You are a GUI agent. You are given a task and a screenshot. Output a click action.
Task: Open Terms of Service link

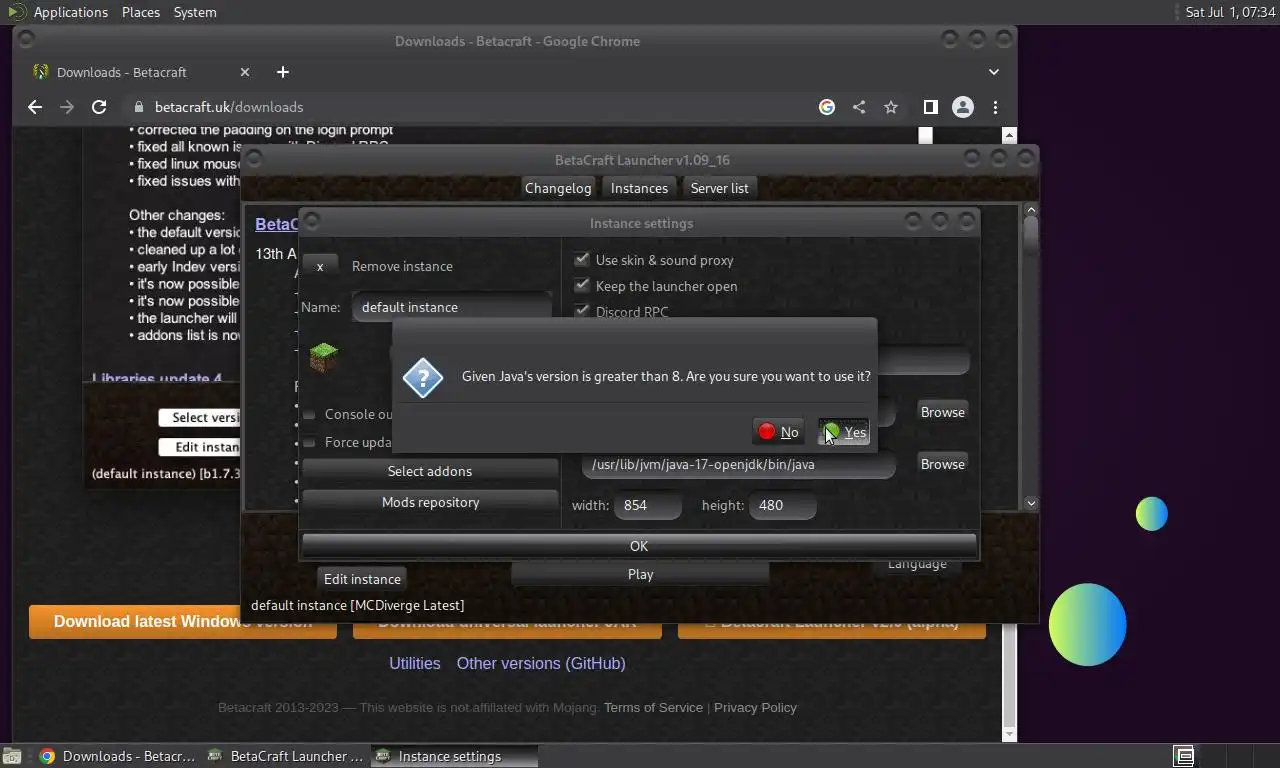point(653,707)
